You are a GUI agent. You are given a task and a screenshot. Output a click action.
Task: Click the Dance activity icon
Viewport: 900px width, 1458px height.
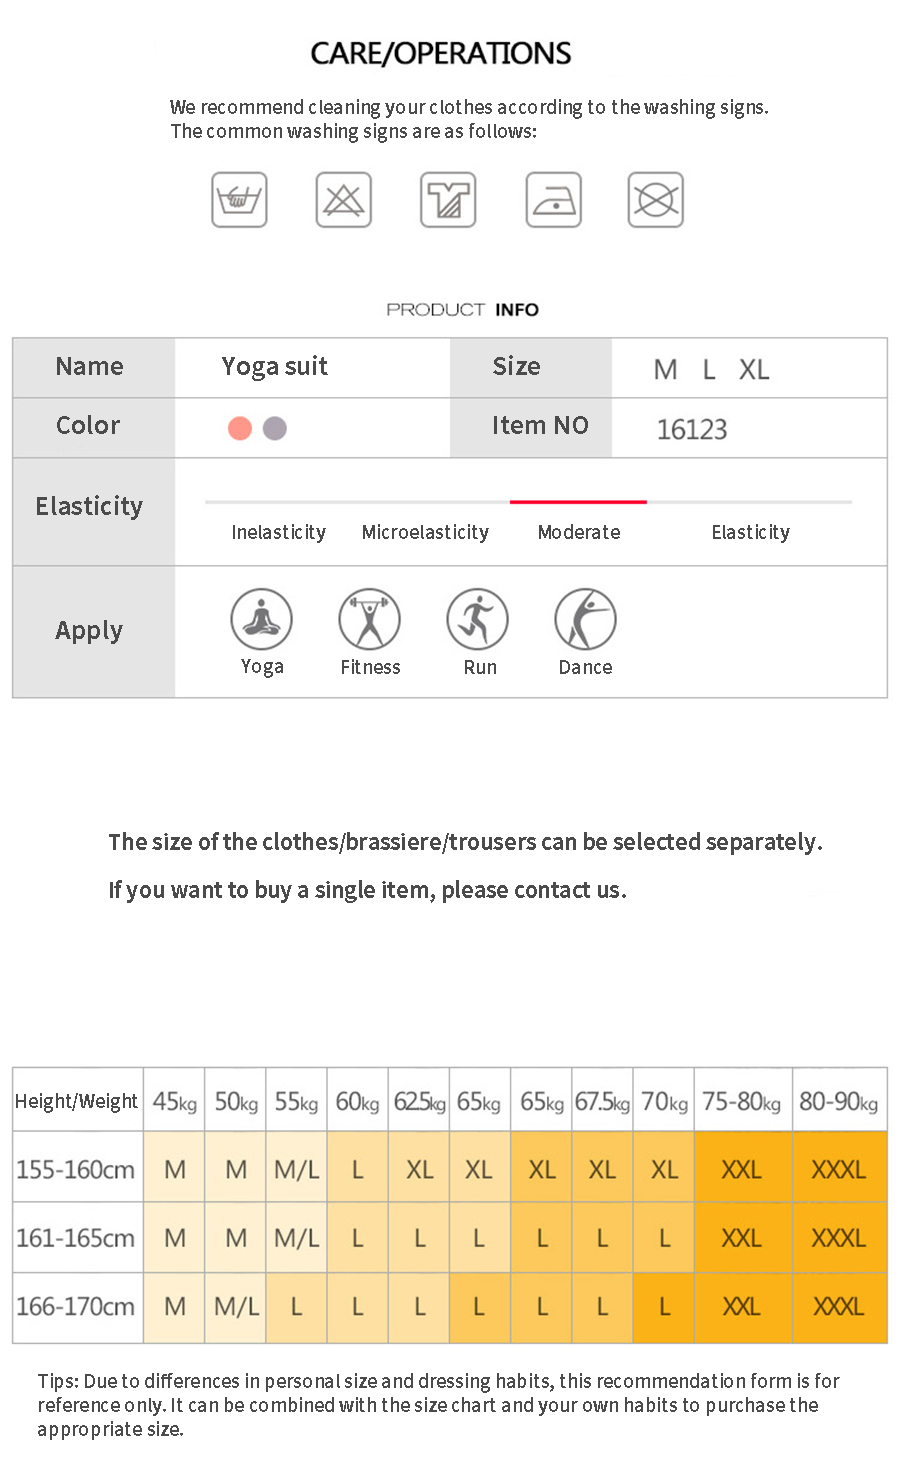coord(585,620)
